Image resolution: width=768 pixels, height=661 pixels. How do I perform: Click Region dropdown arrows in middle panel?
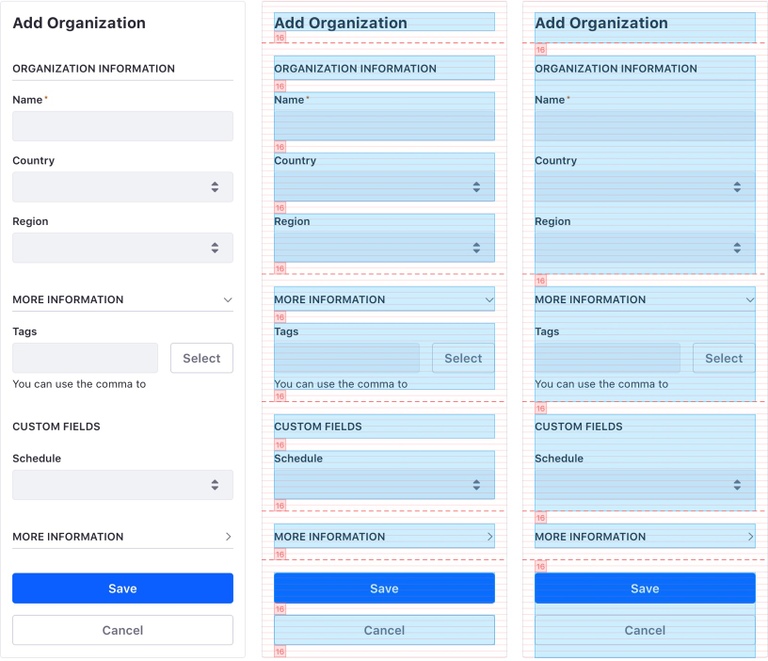(x=477, y=248)
